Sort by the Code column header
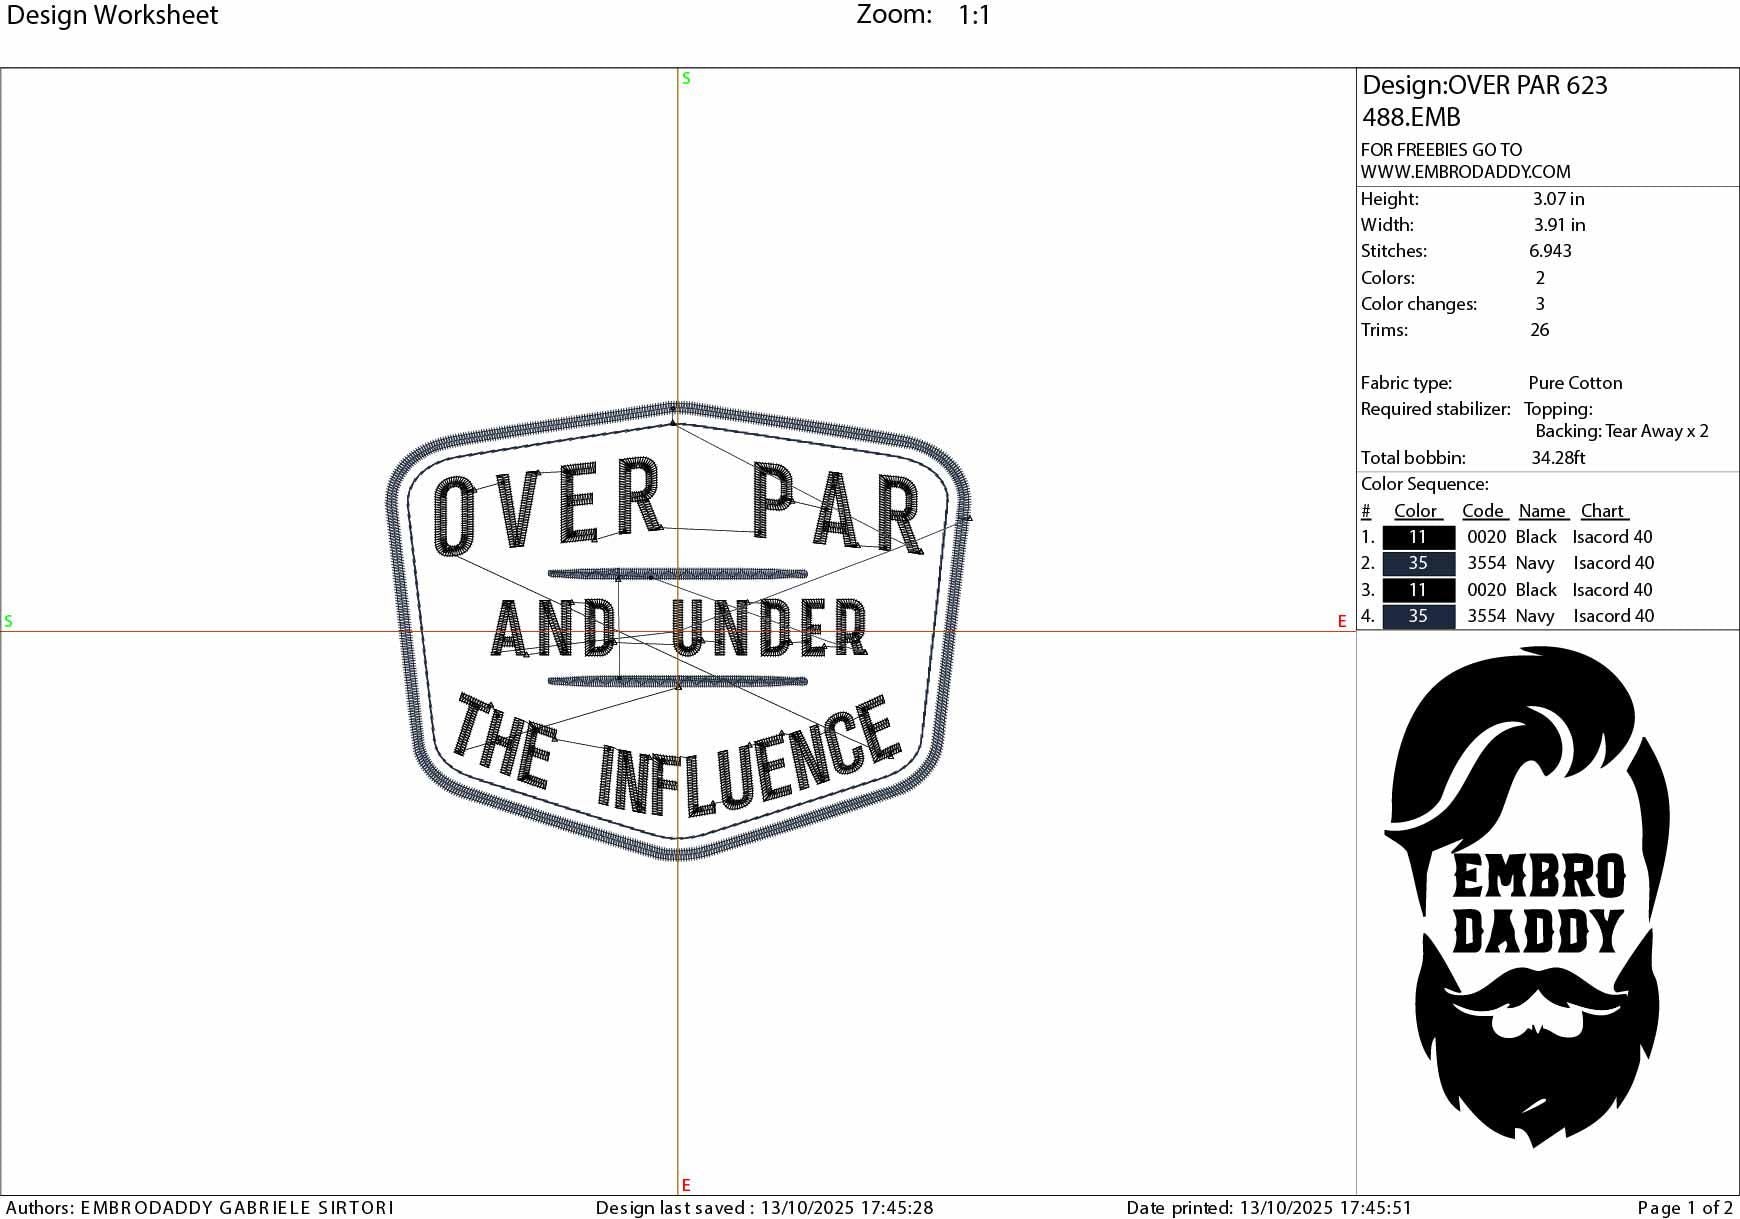1740x1219 pixels. point(1484,511)
